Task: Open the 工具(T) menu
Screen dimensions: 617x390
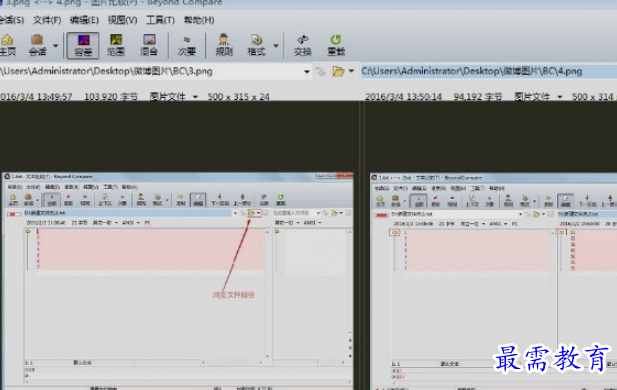Action: 160,20
